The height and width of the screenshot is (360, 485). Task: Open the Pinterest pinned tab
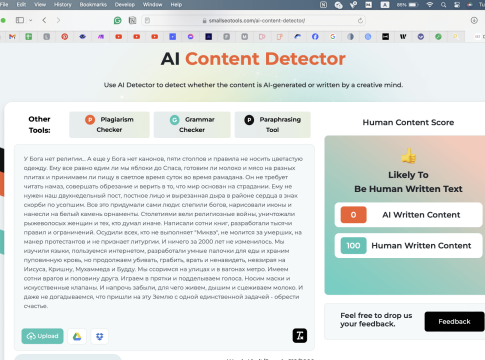pyautogui.click(x=65, y=37)
